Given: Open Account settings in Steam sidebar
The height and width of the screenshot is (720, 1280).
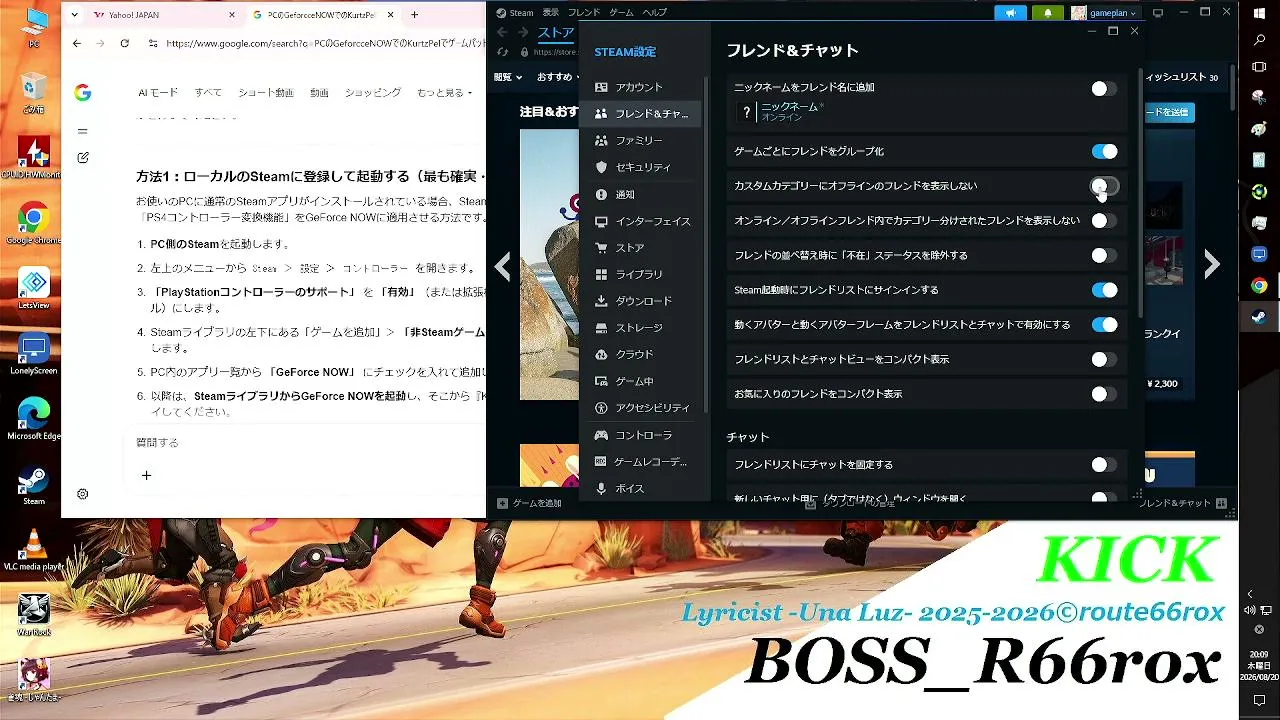Looking at the screenshot, I should click(640, 87).
